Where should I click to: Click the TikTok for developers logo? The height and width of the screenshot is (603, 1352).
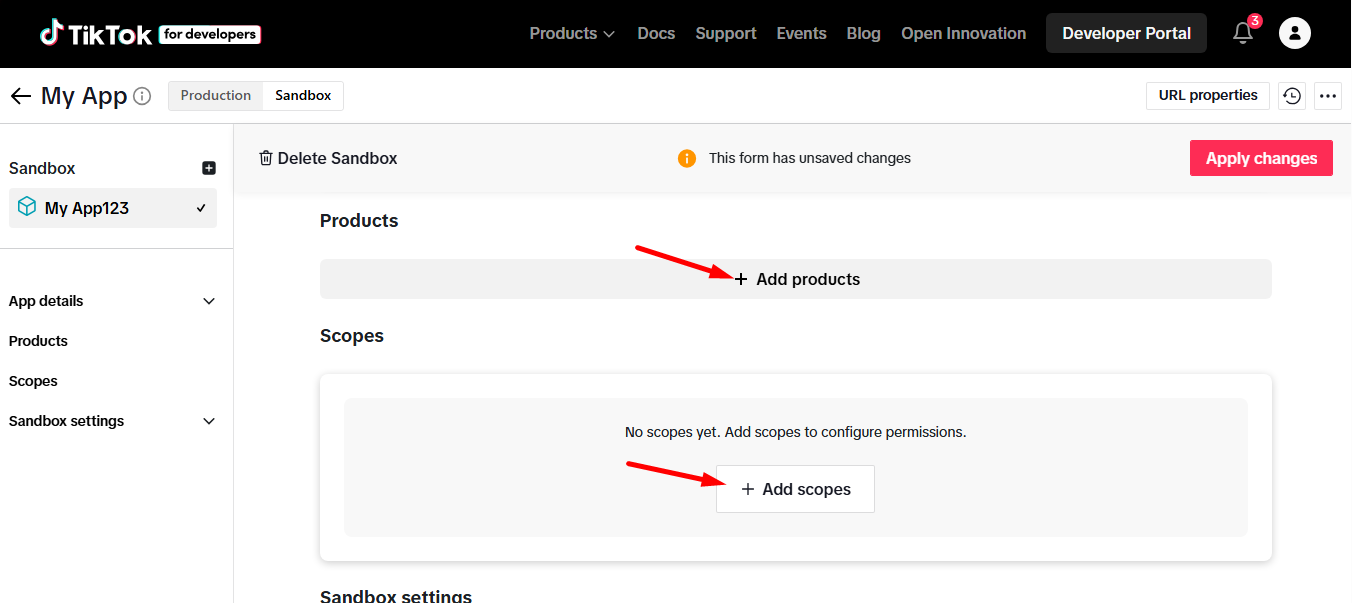(x=150, y=34)
